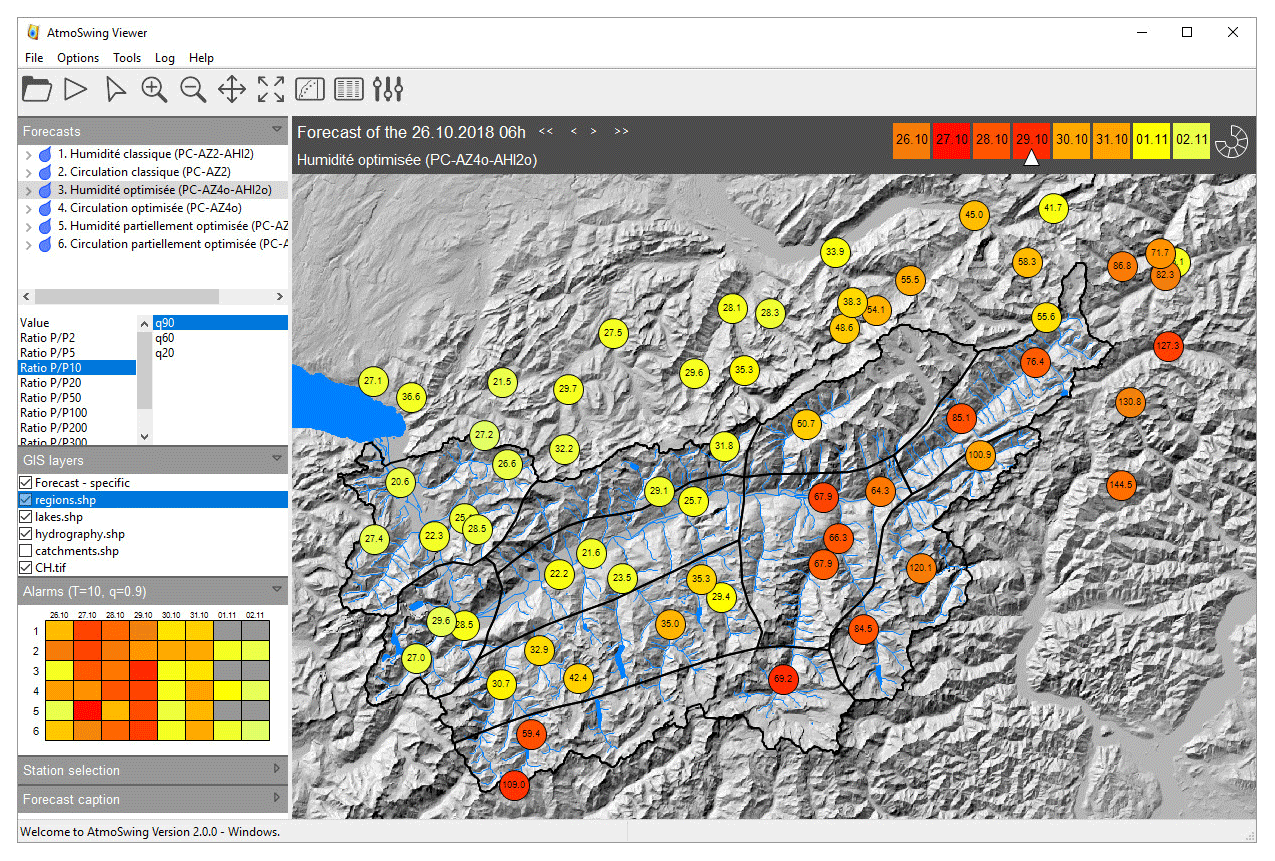The image size is (1275, 861).
Task: Select the 30.10 lead time button
Action: (x=1071, y=140)
